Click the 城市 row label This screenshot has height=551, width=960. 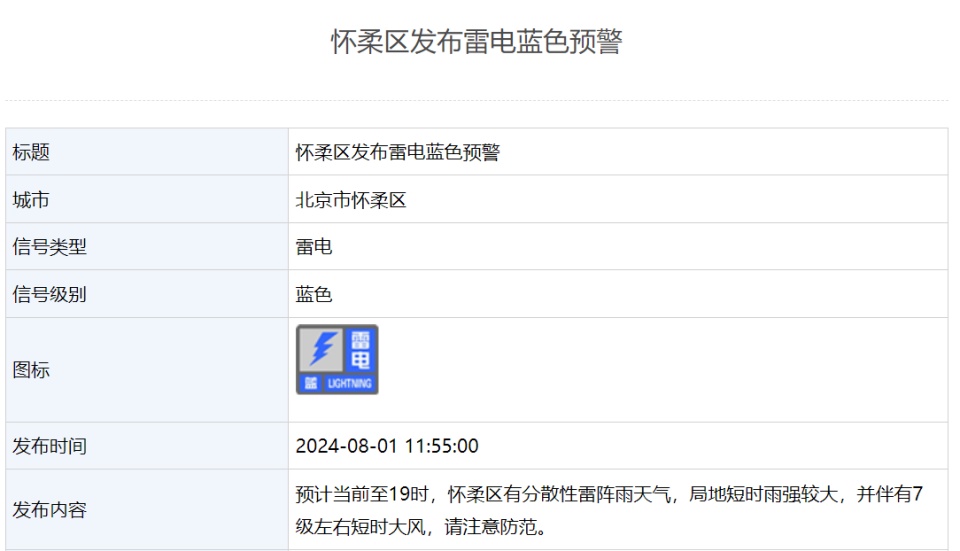31,200
